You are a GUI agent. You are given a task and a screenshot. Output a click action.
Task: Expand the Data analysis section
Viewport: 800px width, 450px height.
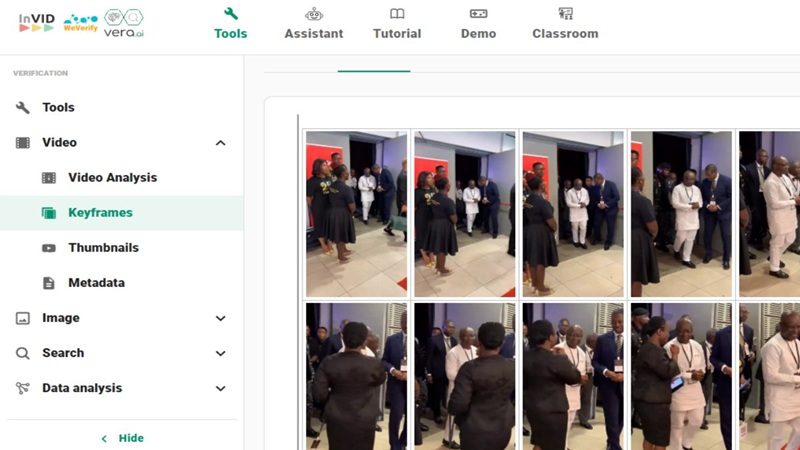pyautogui.click(x=121, y=388)
